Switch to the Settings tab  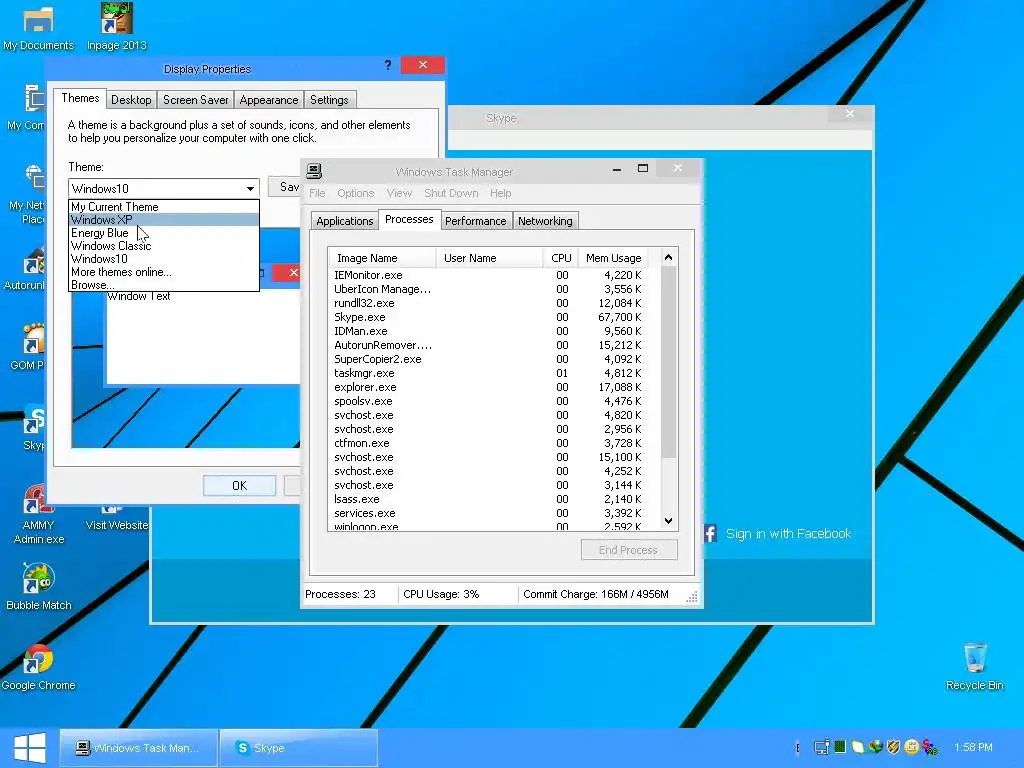point(329,100)
